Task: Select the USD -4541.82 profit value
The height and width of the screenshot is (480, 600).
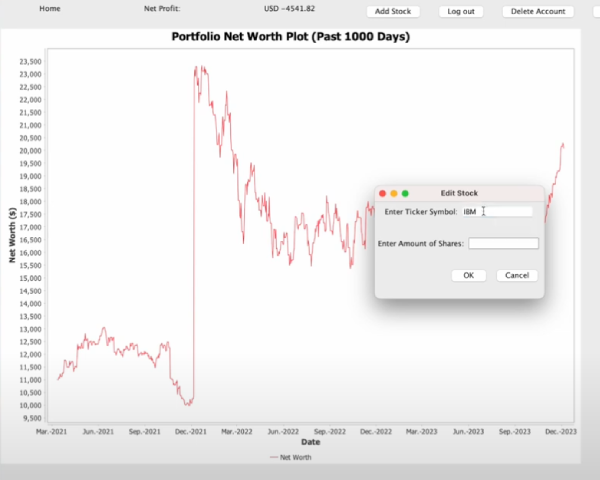Action: pyautogui.click(x=289, y=8)
